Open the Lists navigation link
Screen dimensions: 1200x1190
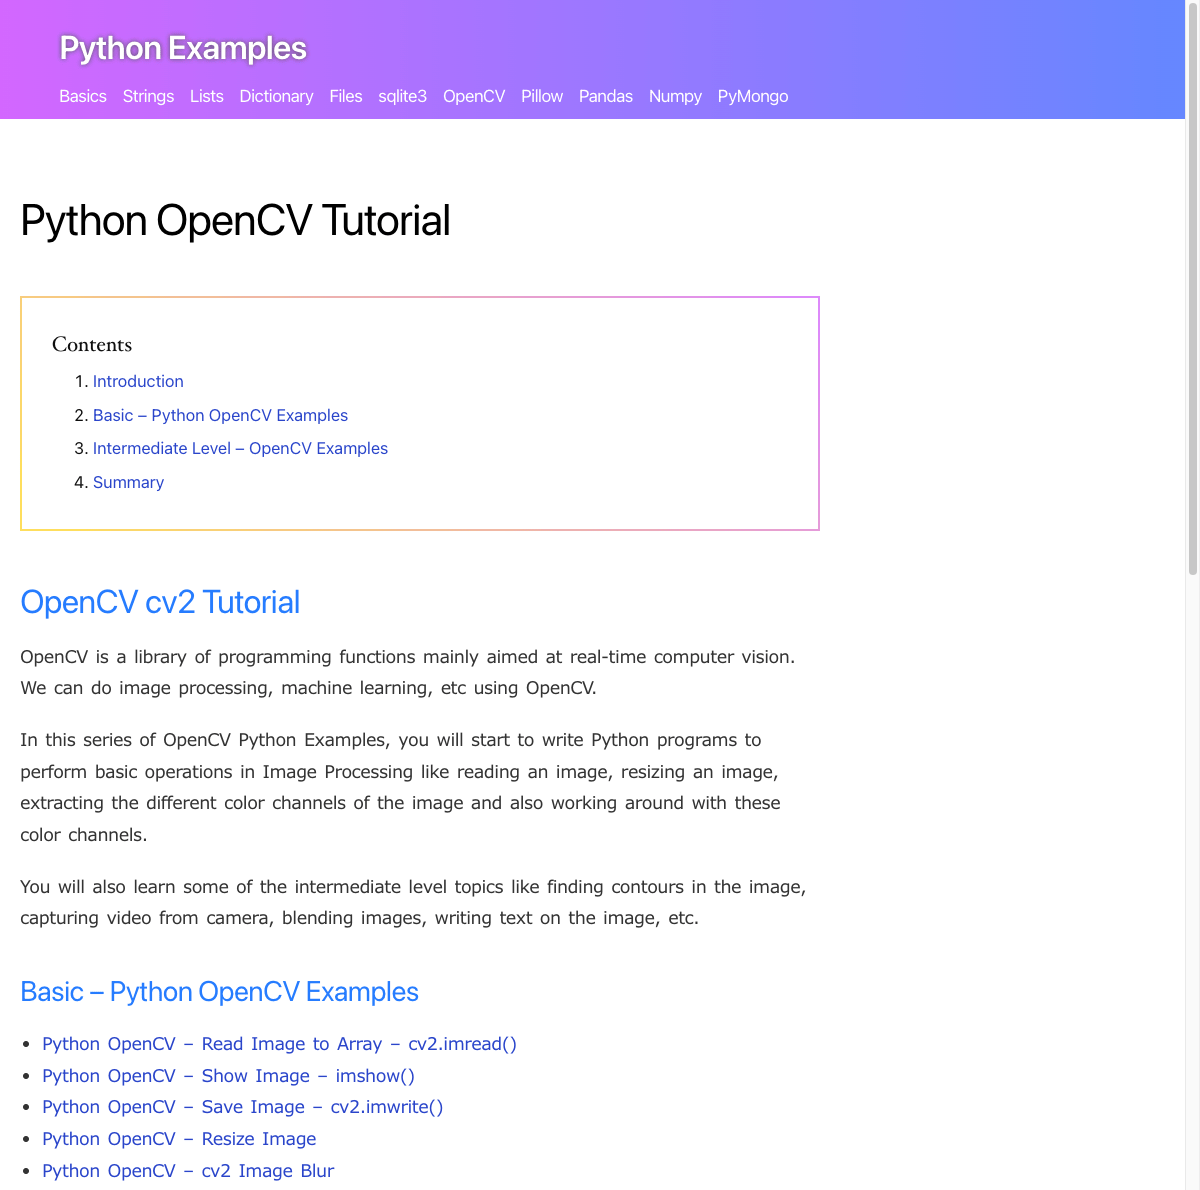coord(206,96)
